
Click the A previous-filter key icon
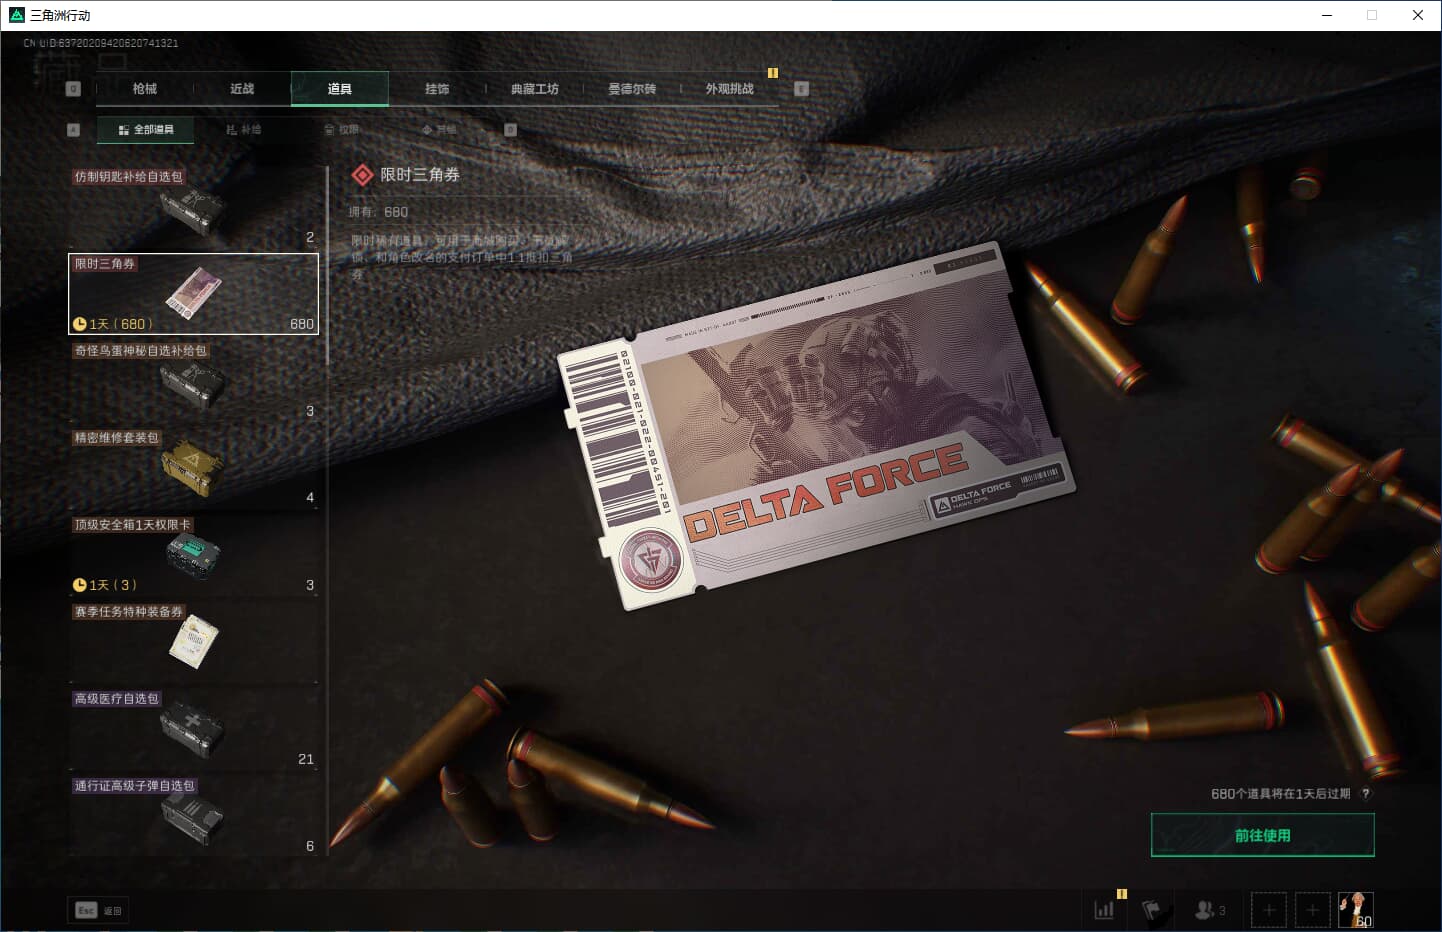[x=73, y=130]
